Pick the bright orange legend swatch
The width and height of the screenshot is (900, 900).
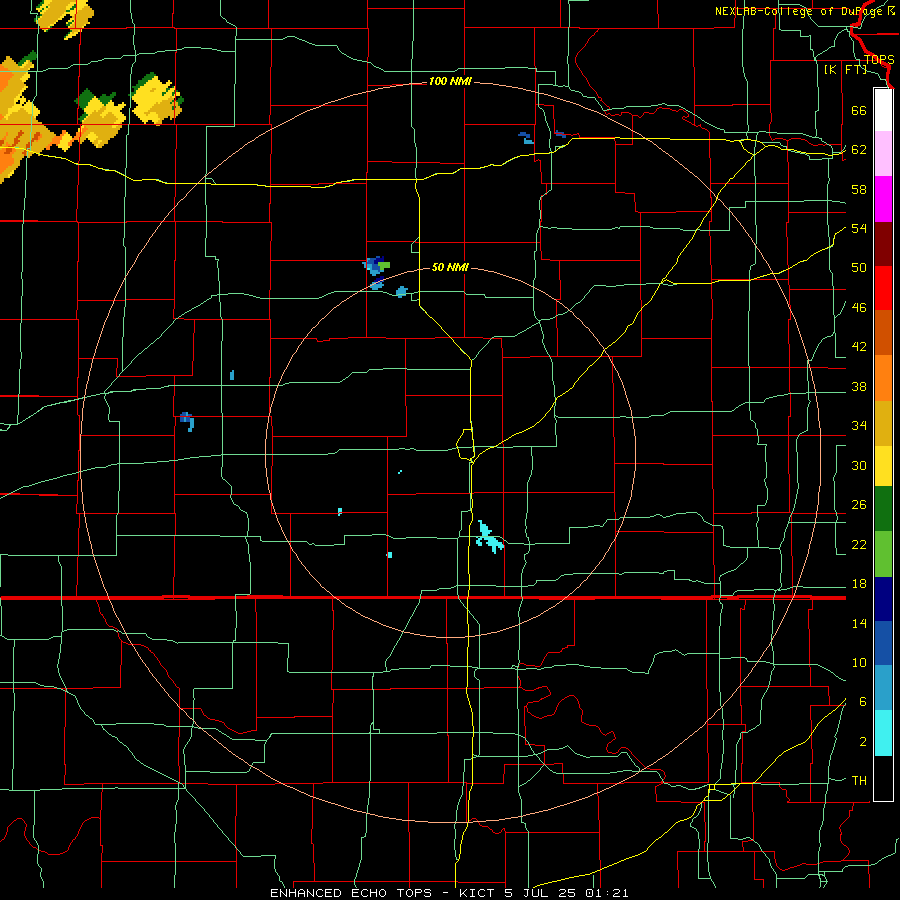tap(883, 378)
